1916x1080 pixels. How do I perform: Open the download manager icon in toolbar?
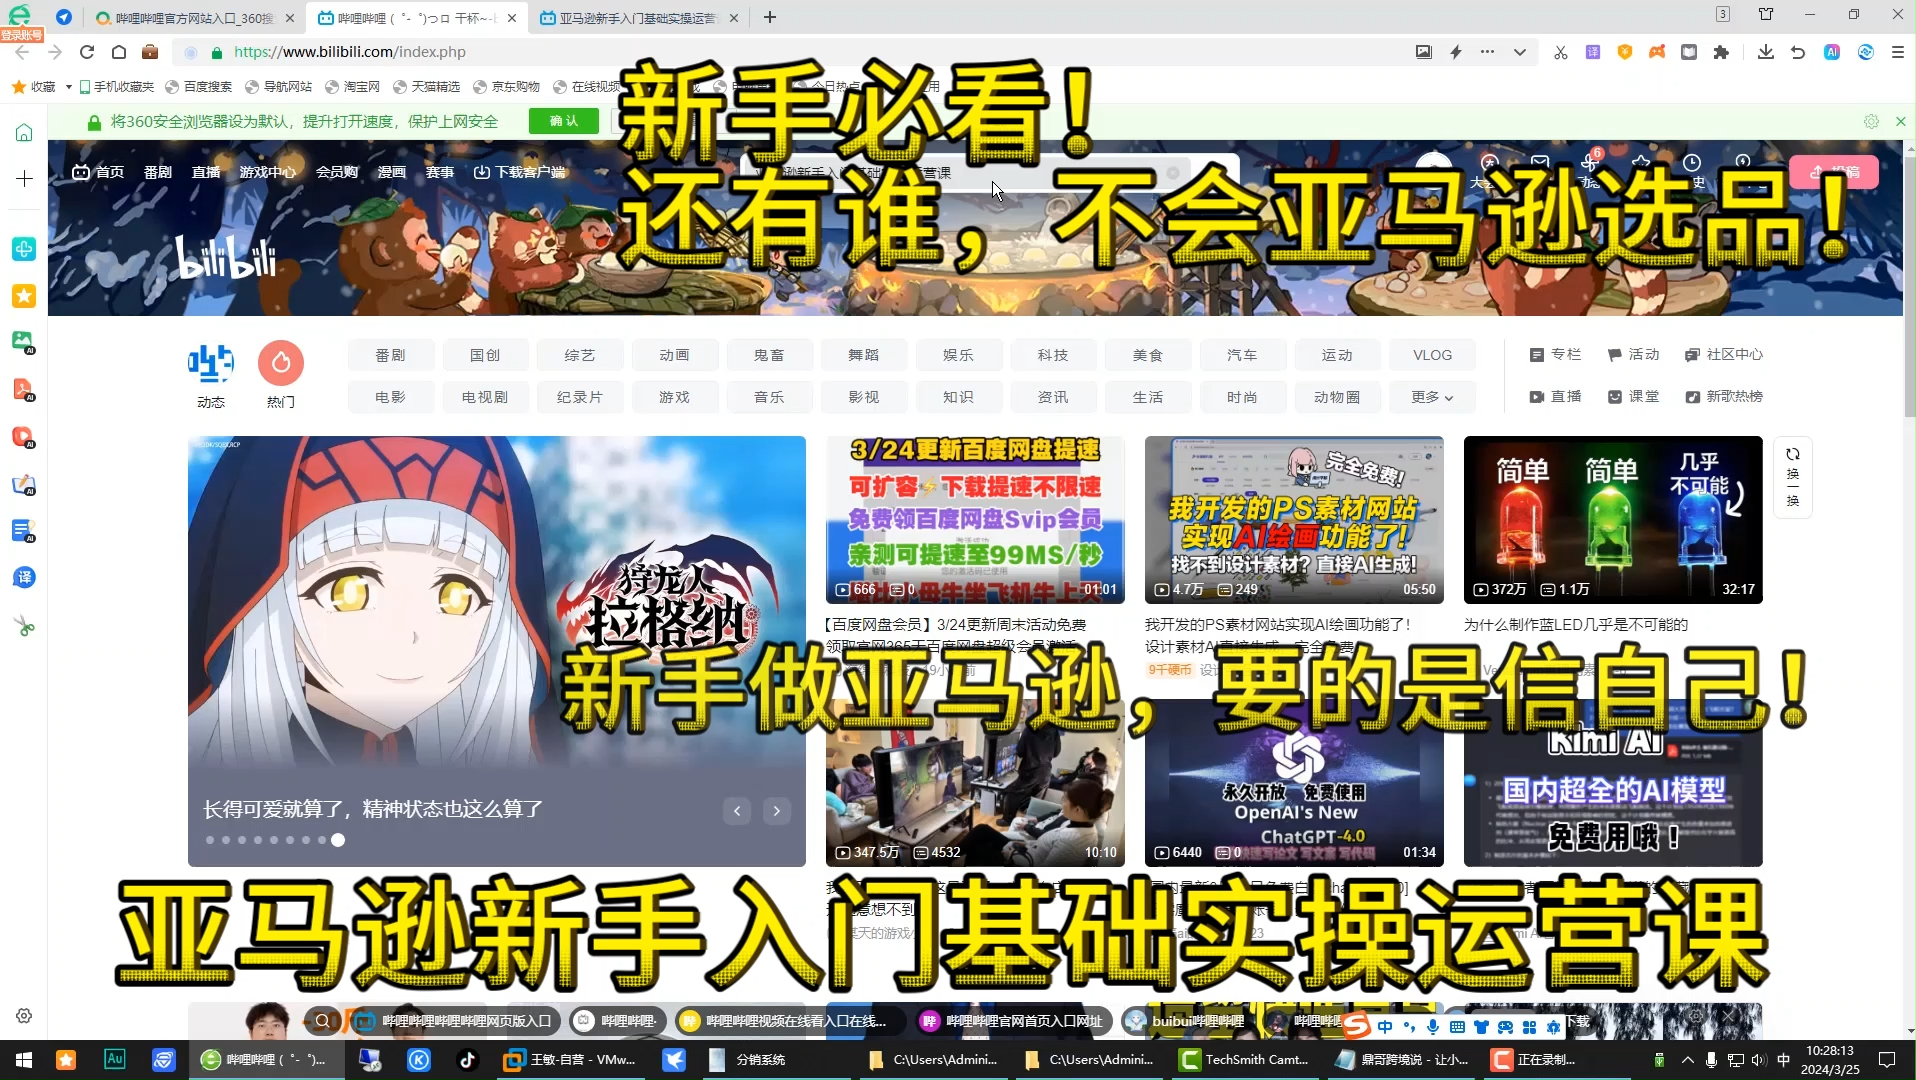pos(1765,51)
